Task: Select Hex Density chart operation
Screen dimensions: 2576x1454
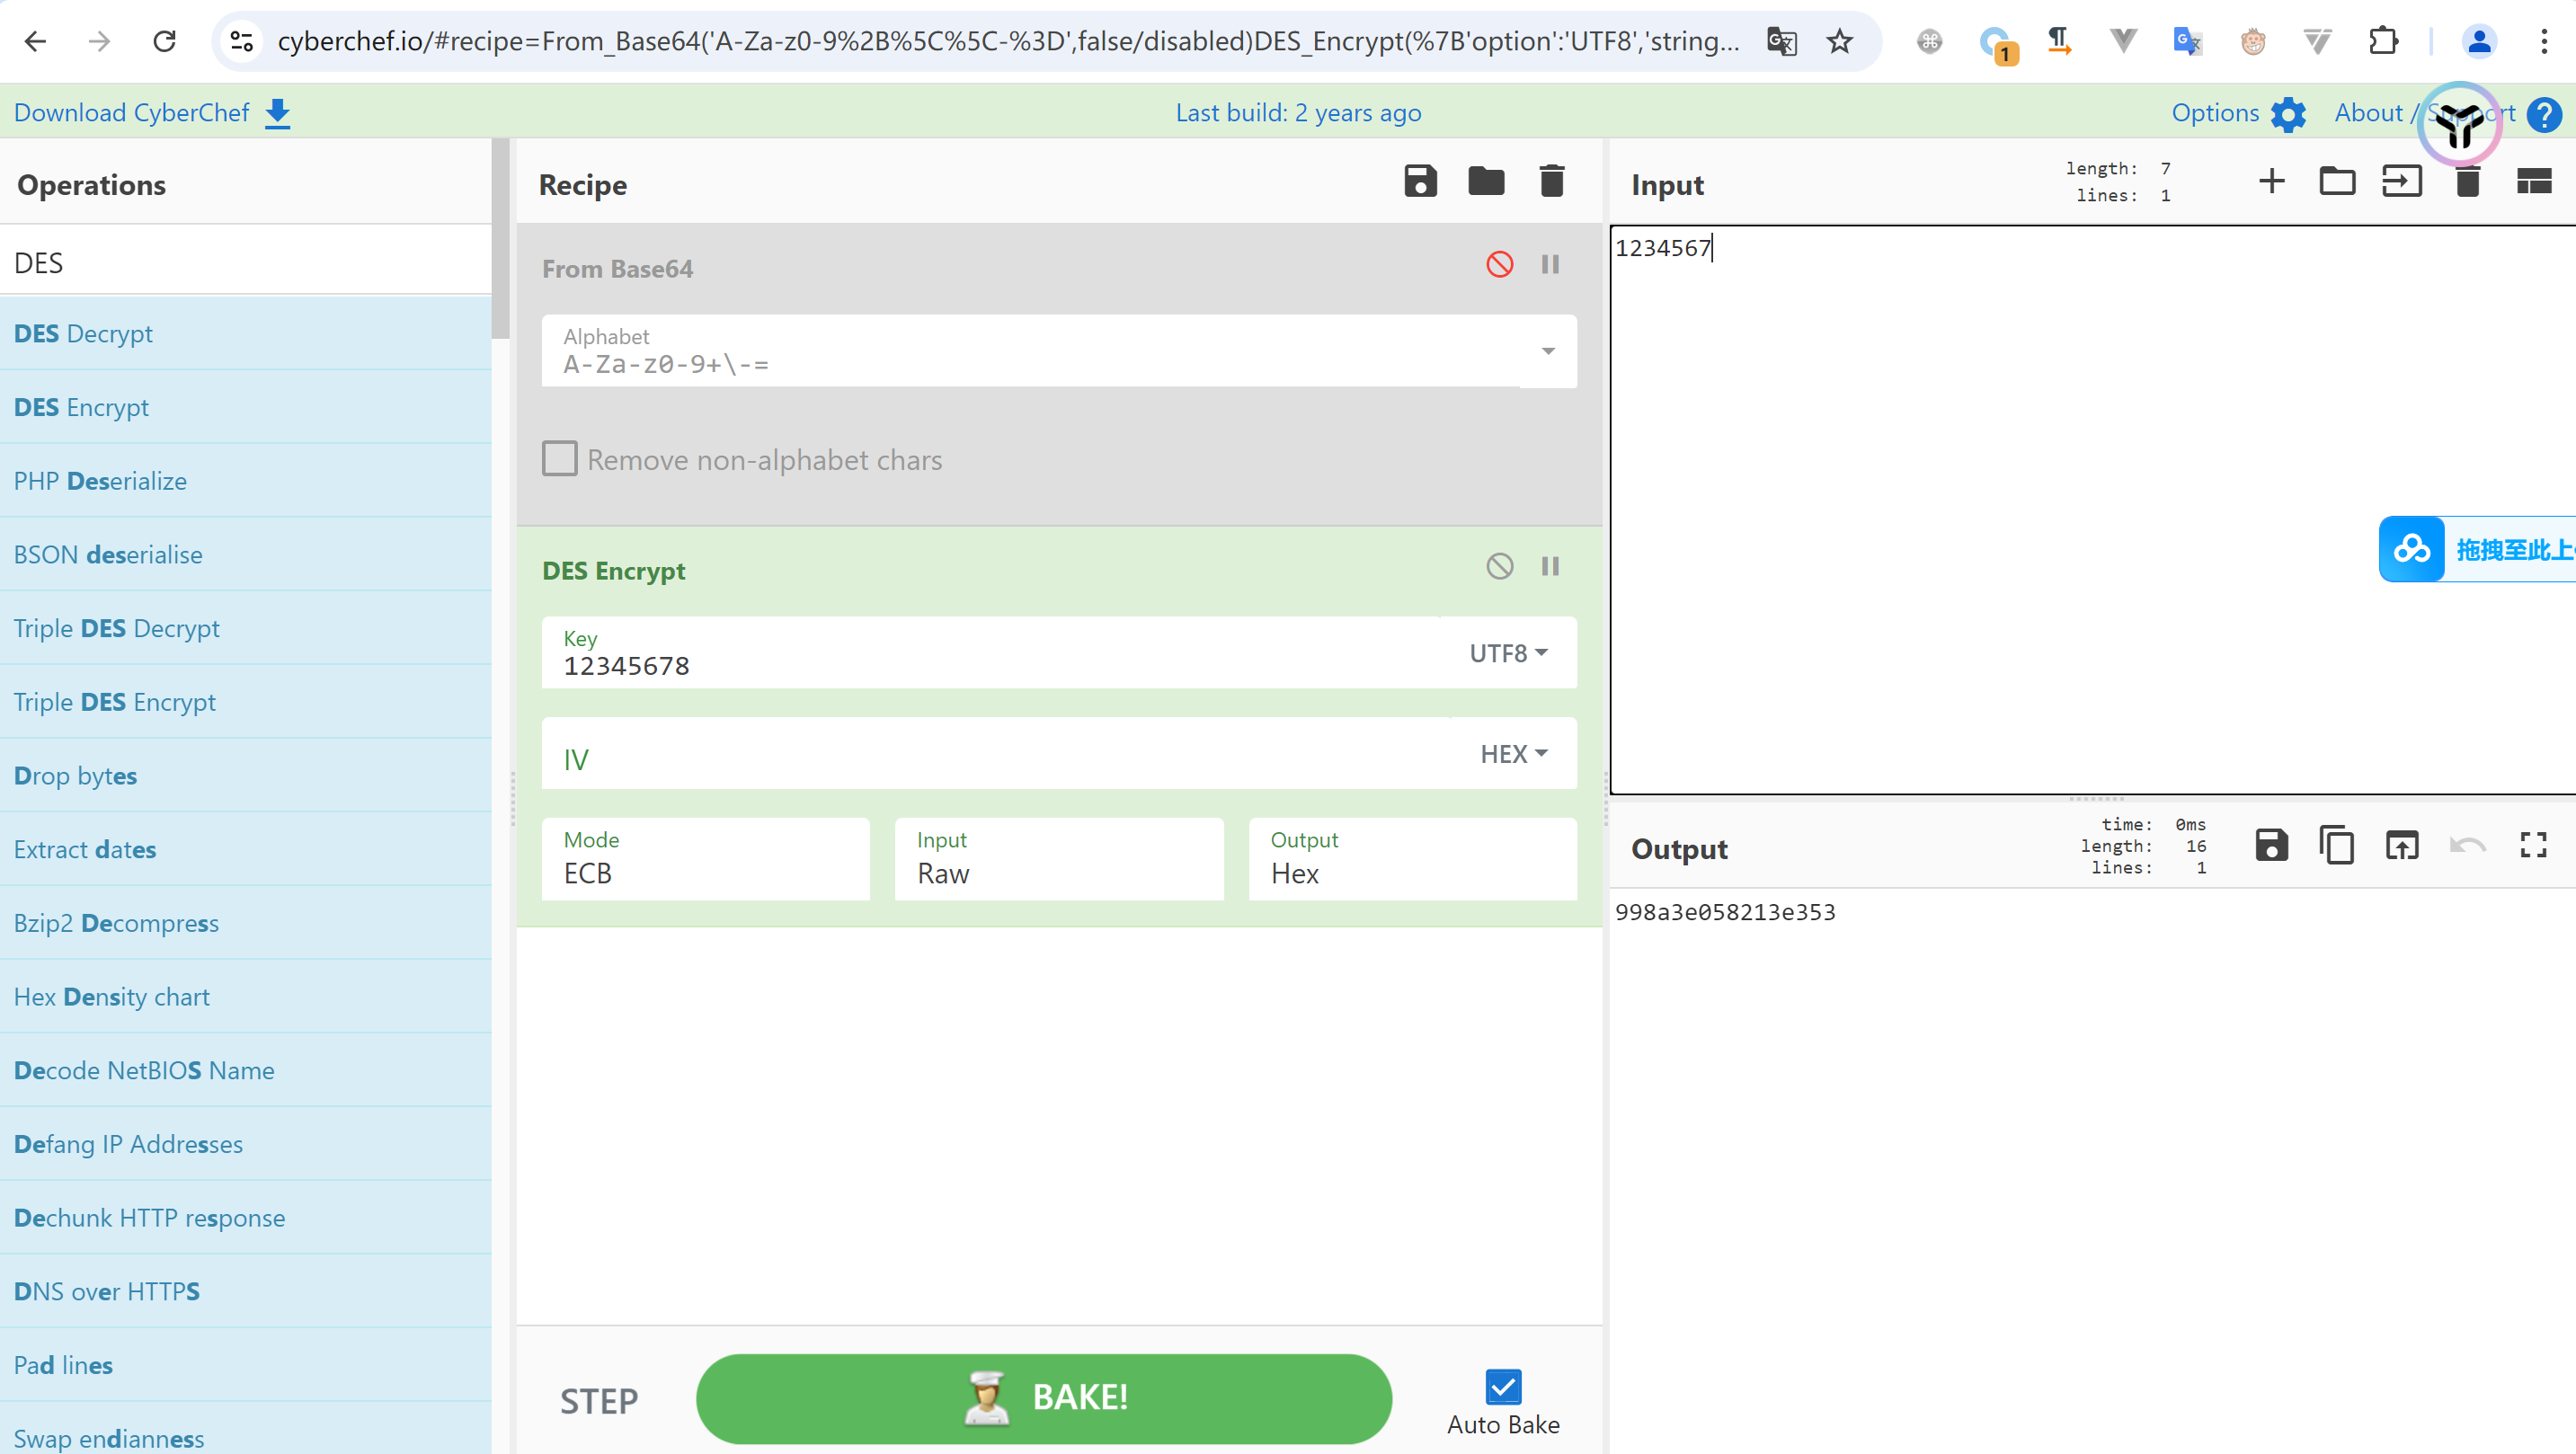Action: (x=246, y=997)
